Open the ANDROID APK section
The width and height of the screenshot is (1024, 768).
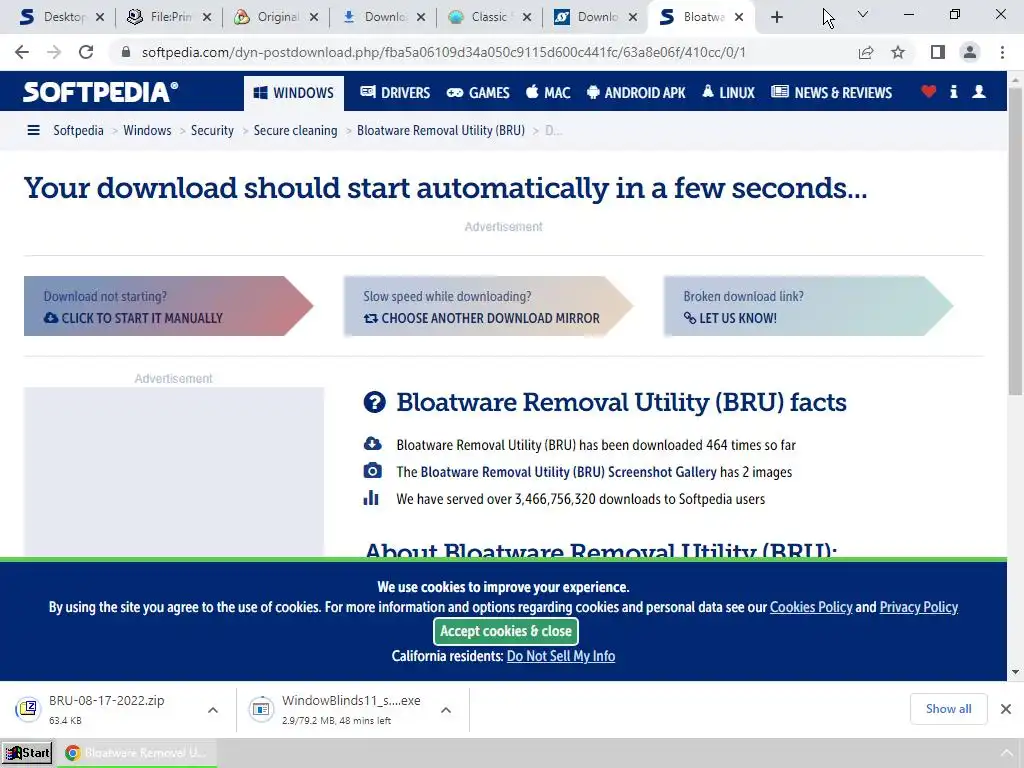(x=636, y=93)
